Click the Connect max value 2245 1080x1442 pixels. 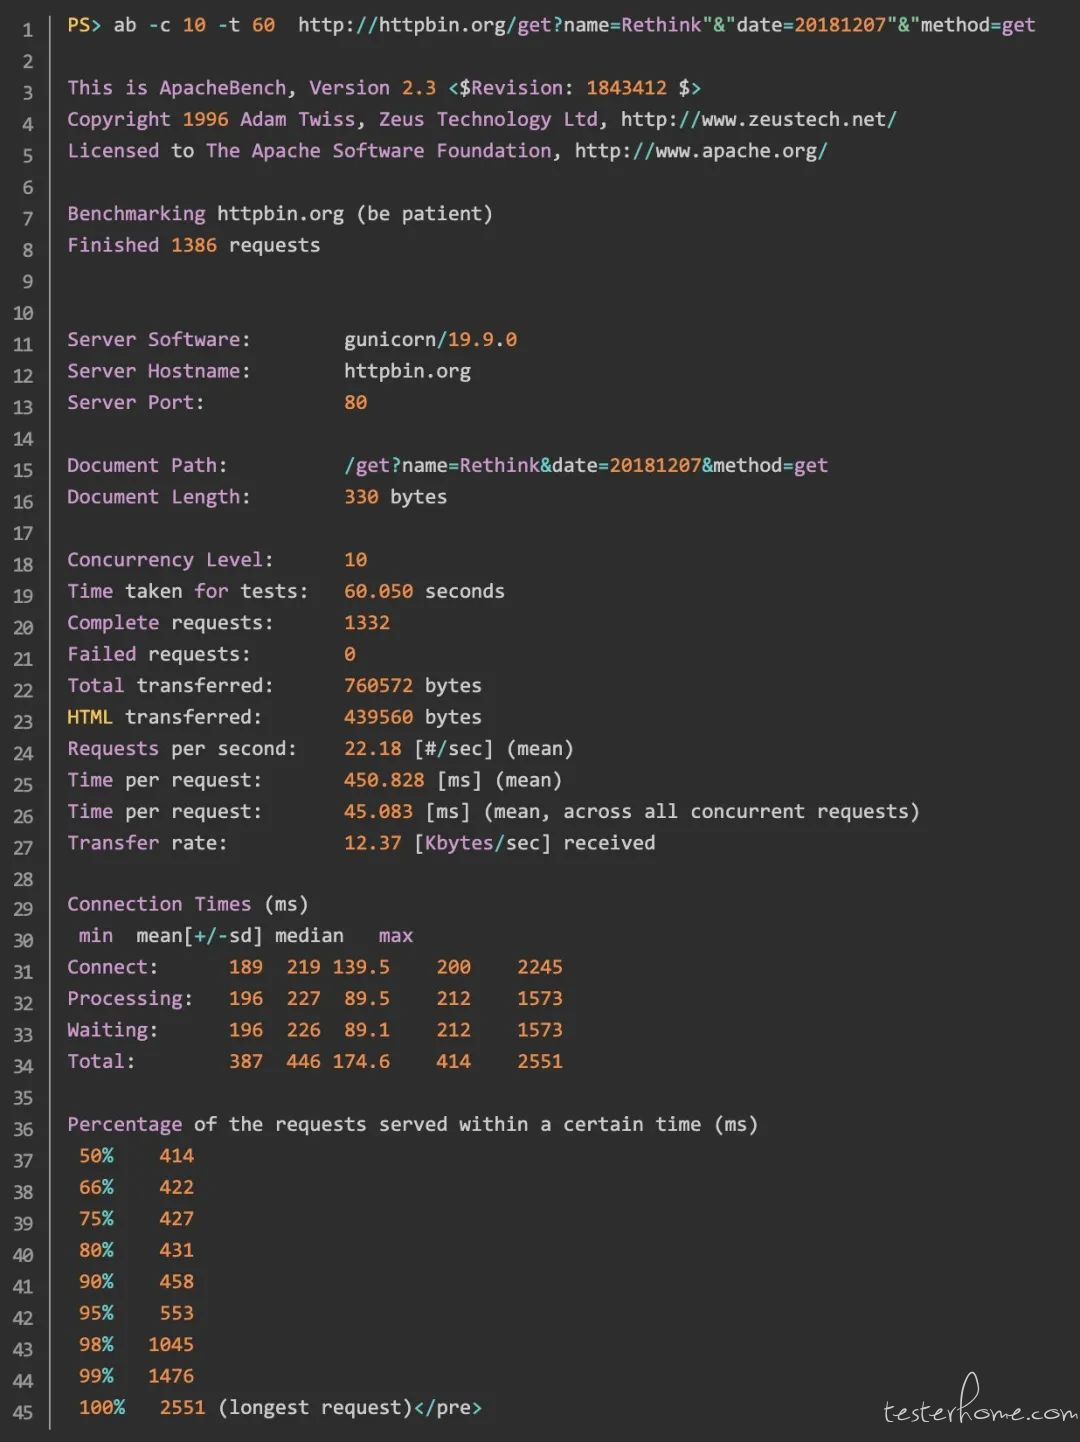[540, 967]
